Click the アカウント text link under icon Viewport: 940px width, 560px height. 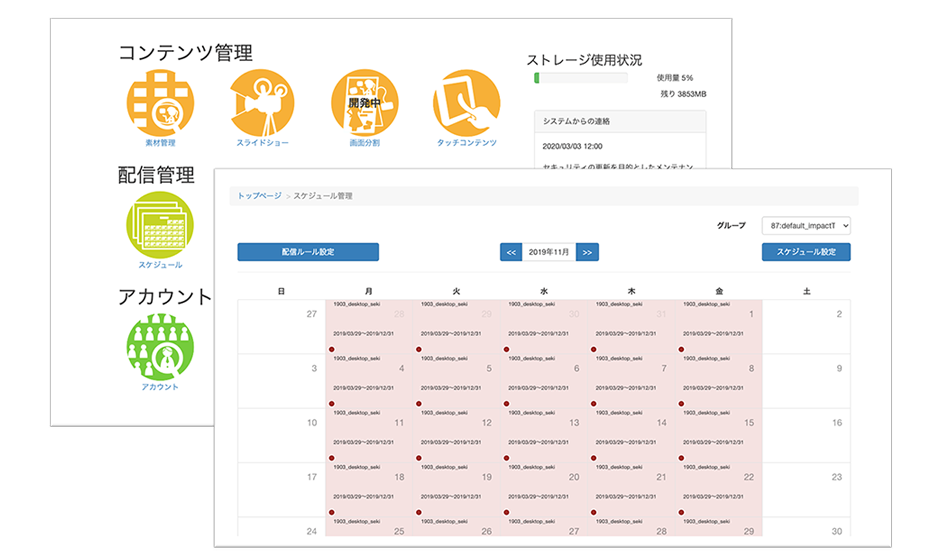point(160,387)
